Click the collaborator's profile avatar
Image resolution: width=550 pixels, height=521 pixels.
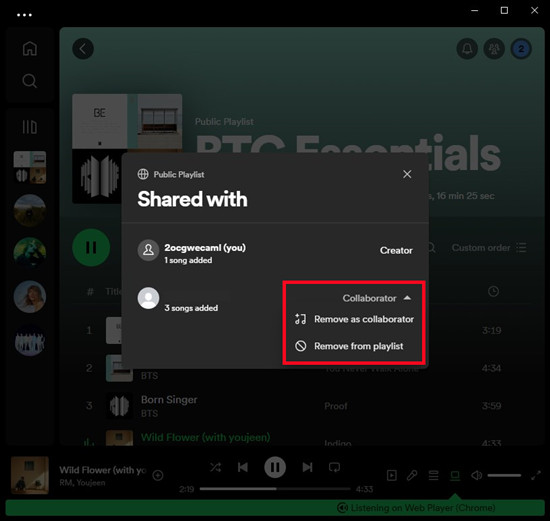148,298
